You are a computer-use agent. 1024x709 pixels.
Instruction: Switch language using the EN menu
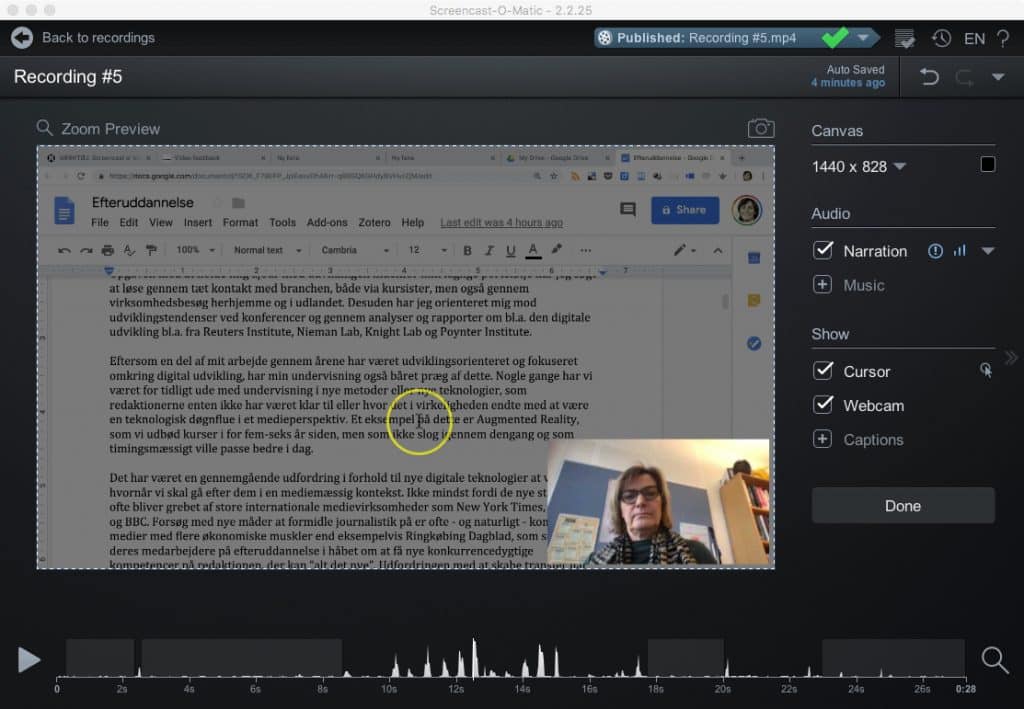tap(974, 38)
